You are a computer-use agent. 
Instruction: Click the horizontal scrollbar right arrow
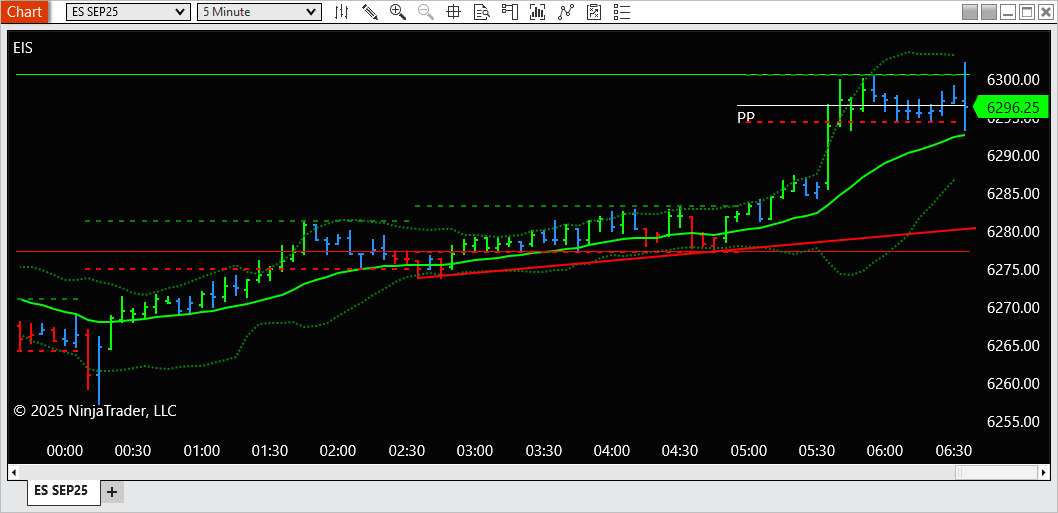1045,472
